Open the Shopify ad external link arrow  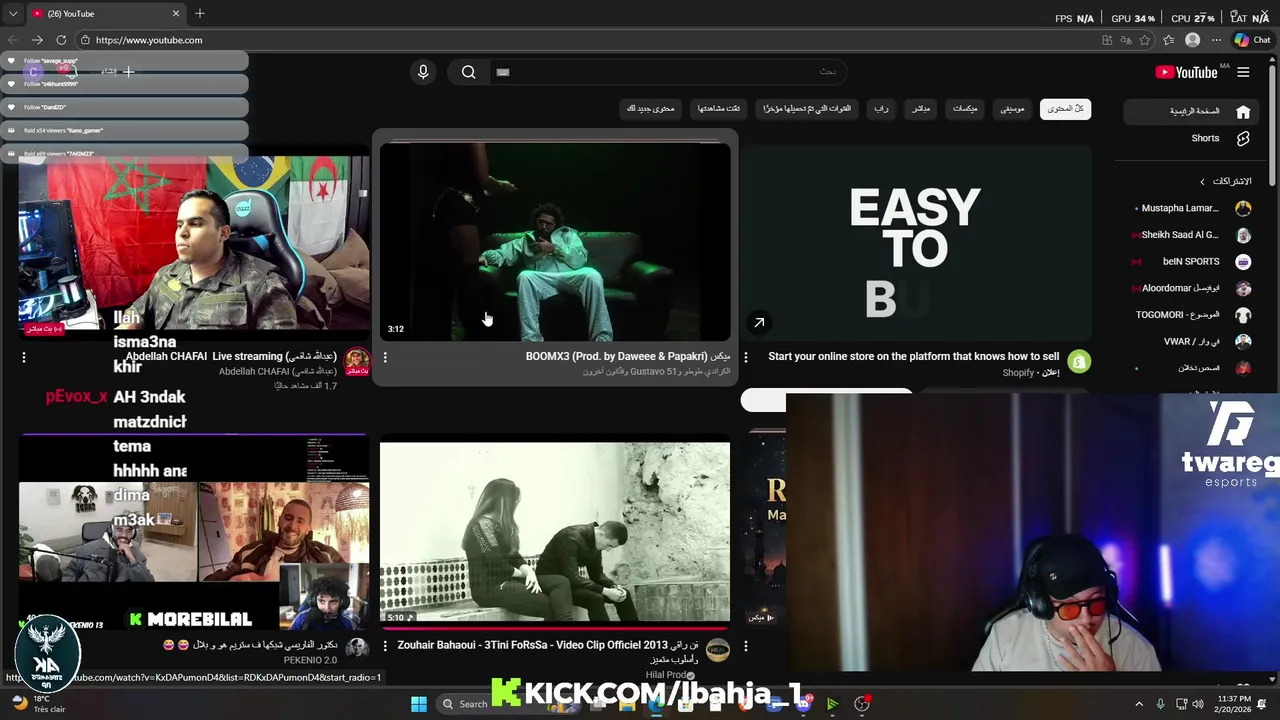(x=759, y=322)
